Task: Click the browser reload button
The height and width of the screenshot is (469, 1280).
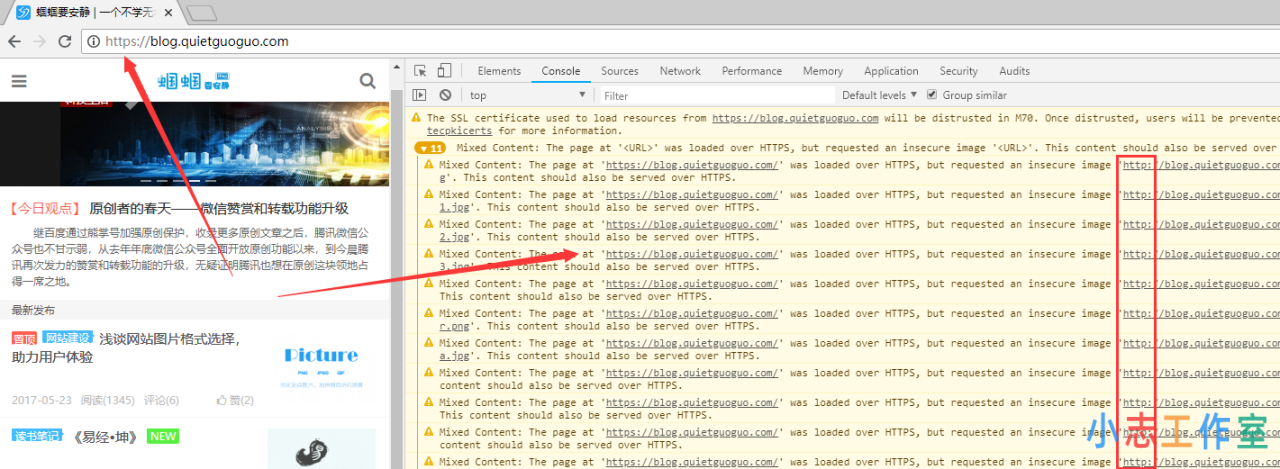Action: point(65,41)
